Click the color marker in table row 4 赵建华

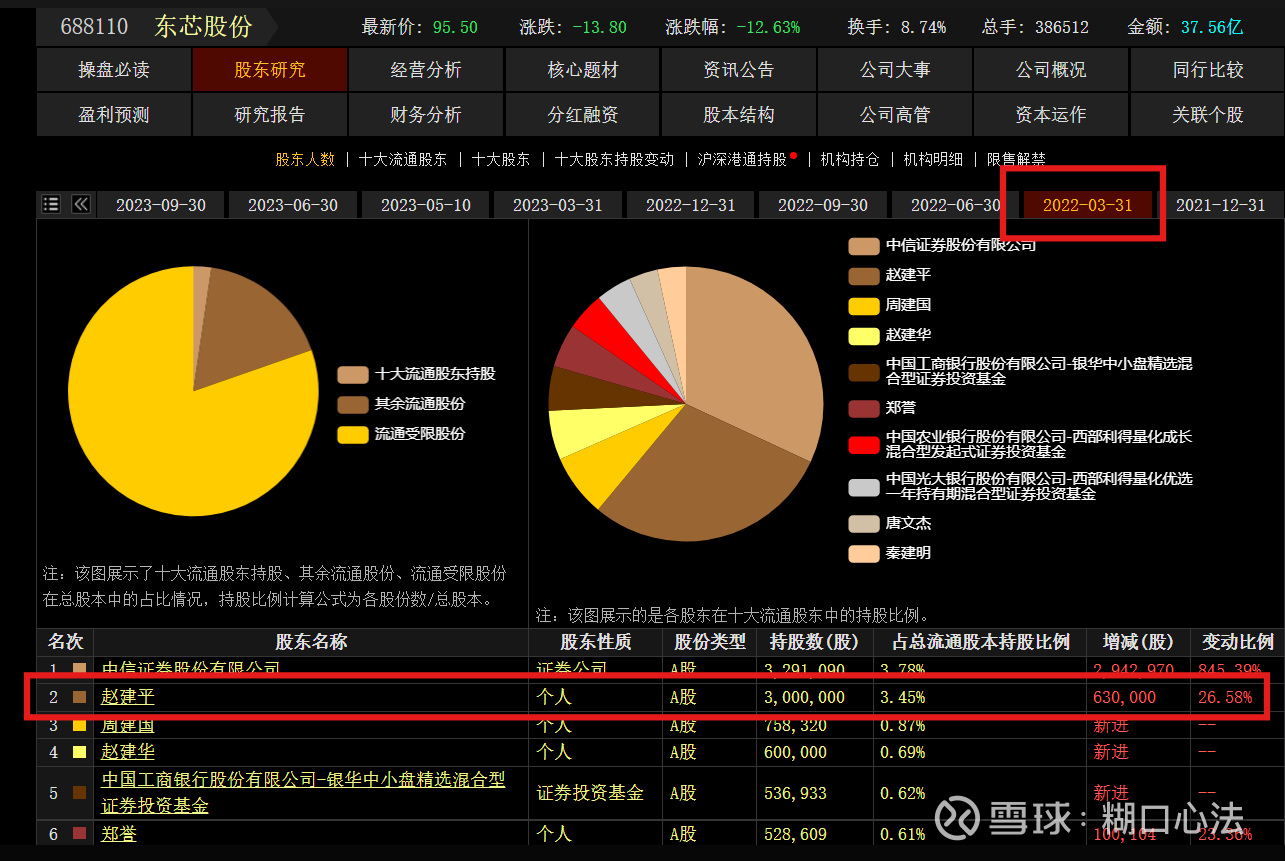click(80, 752)
